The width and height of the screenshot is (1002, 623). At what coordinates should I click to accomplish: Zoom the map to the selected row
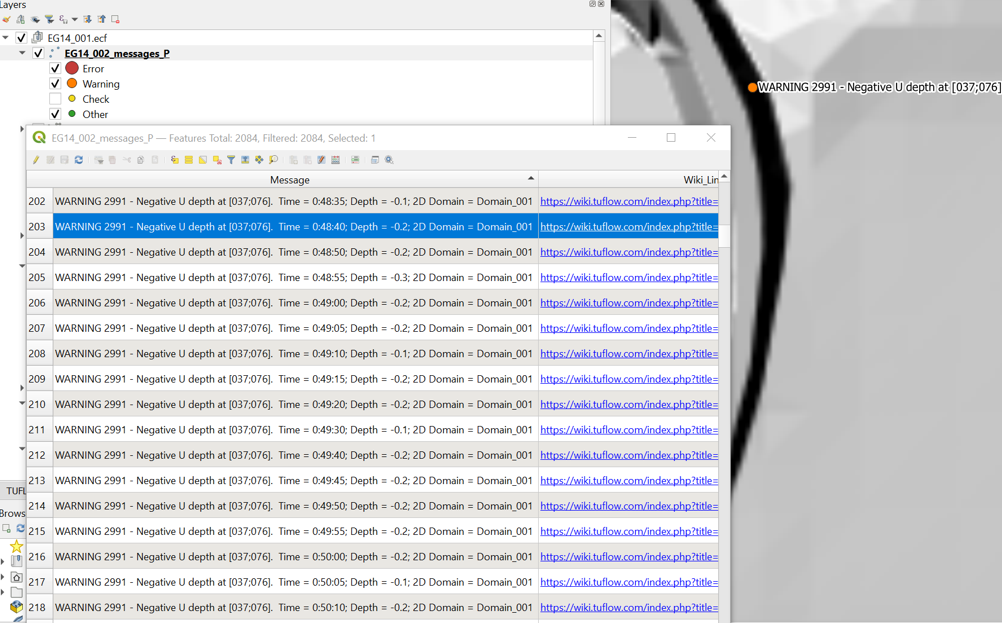pos(245,159)
